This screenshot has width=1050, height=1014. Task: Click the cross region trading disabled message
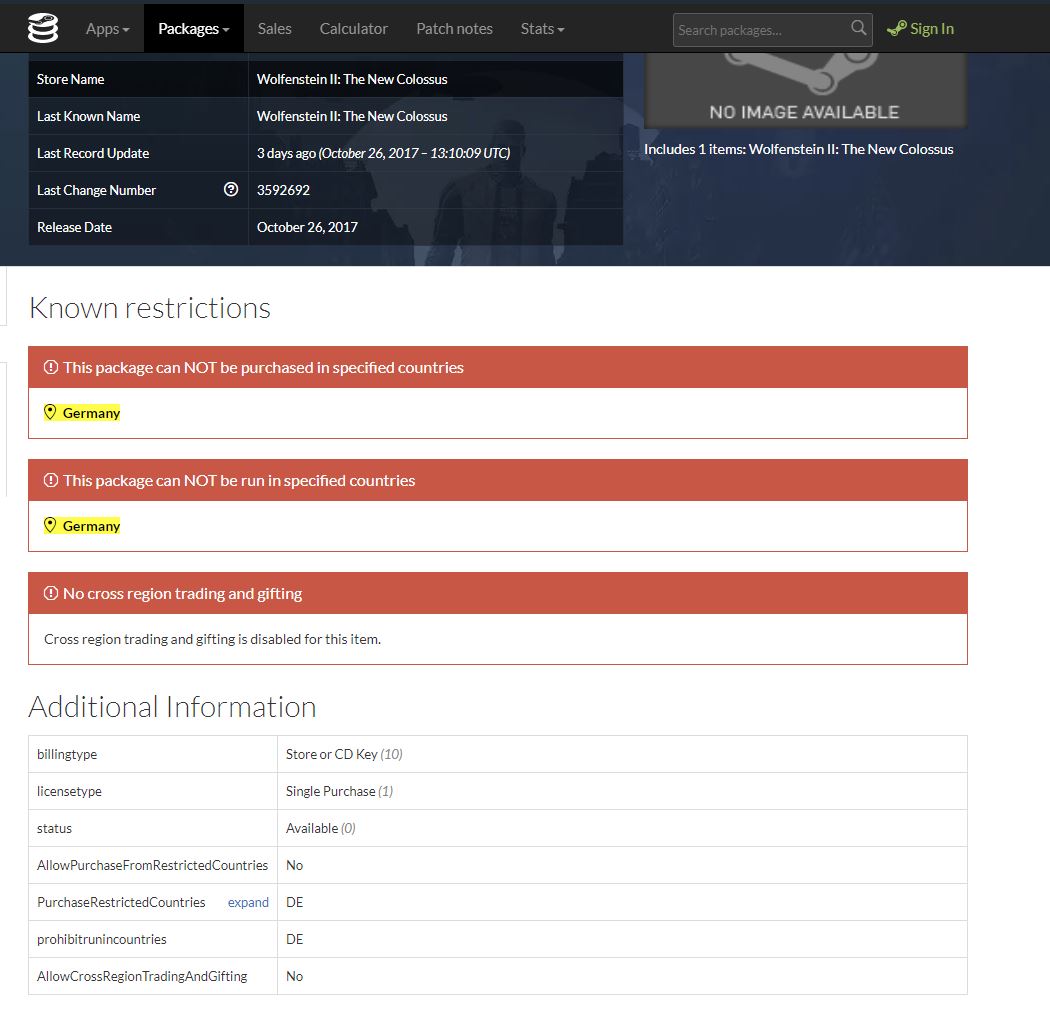coord(212,639)
